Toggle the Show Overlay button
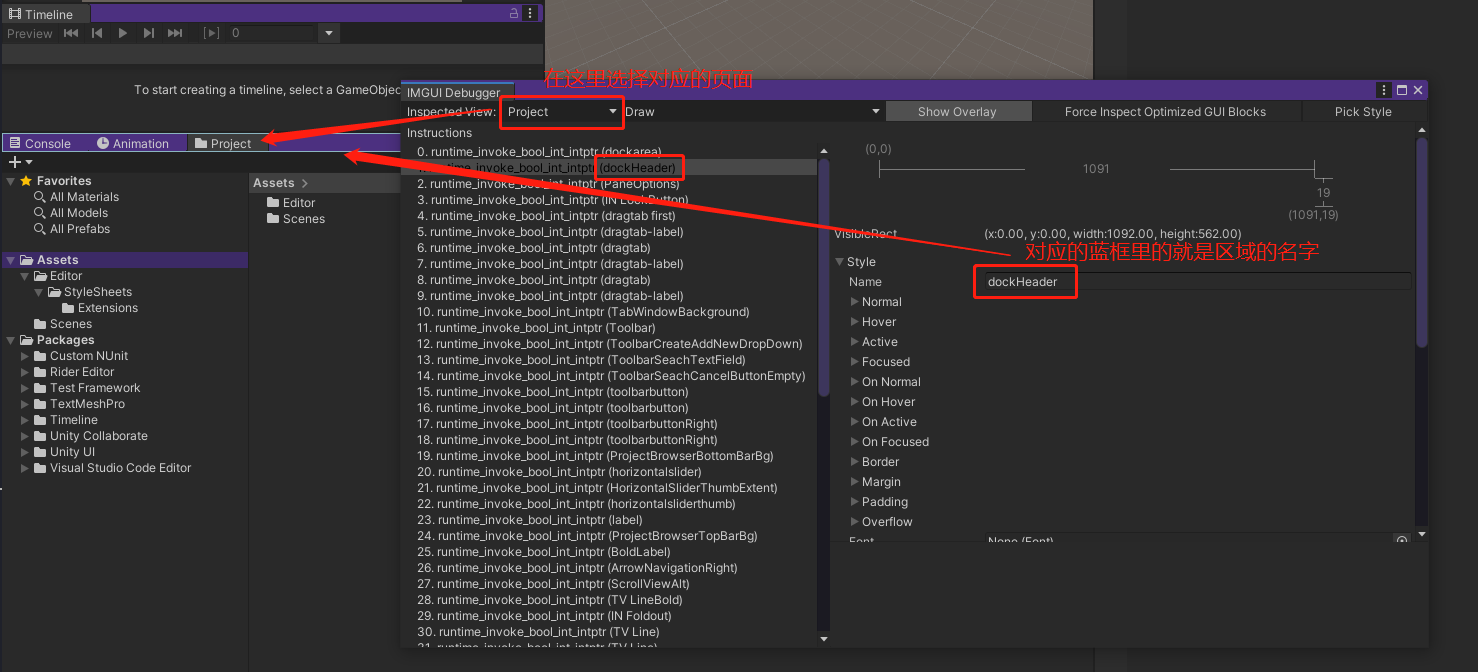 coord(957,112)
